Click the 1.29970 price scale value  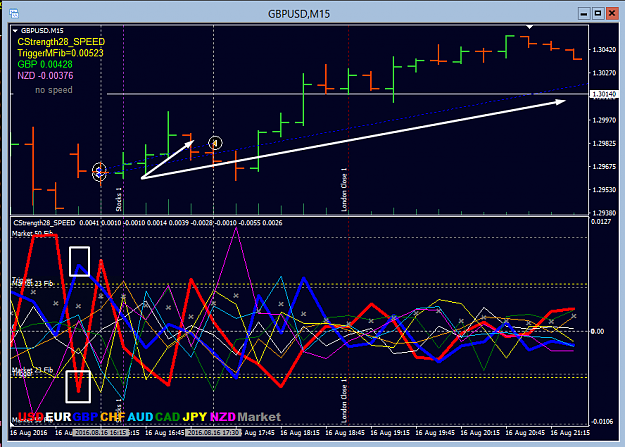pos(604,120)
